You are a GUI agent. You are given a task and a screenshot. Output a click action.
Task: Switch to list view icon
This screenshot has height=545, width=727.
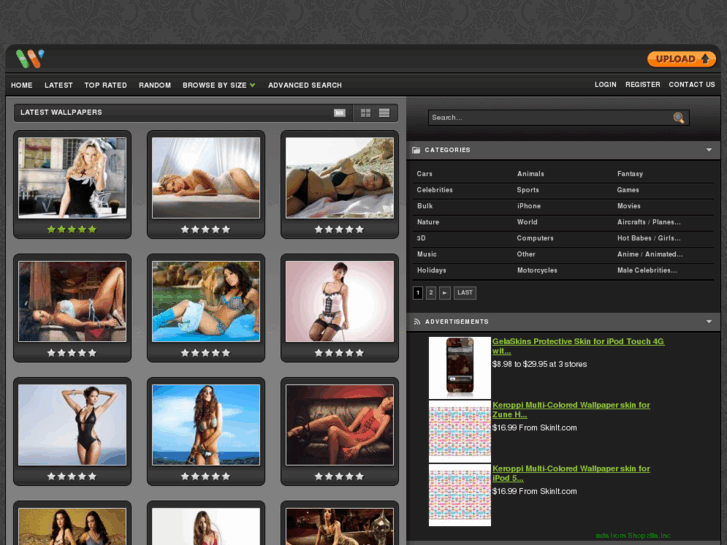click(x=384, y=113)
